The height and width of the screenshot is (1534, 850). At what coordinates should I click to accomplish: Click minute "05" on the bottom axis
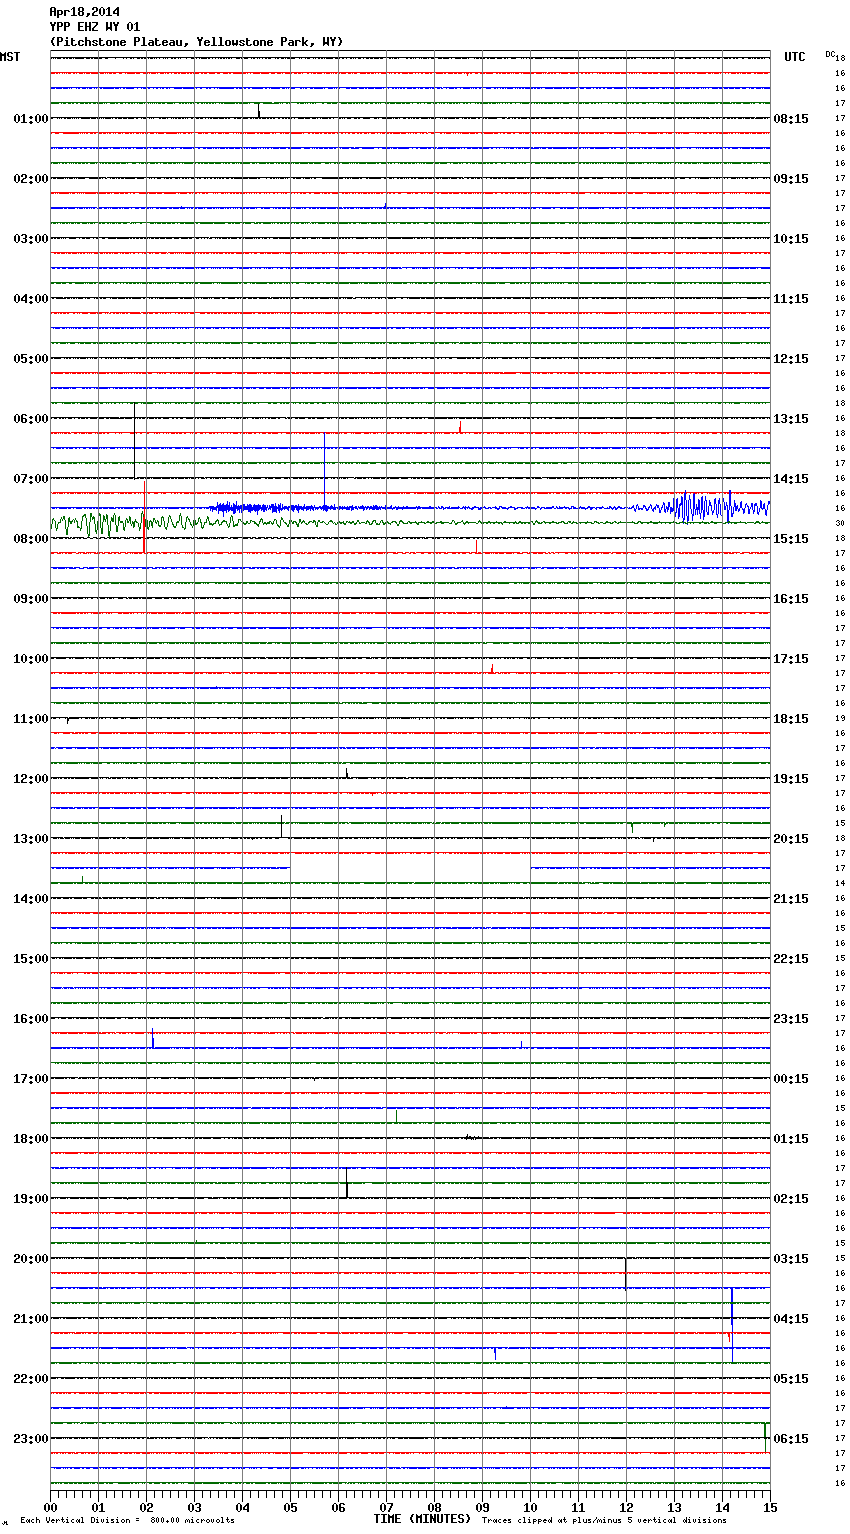click(x=290, y=1508)
